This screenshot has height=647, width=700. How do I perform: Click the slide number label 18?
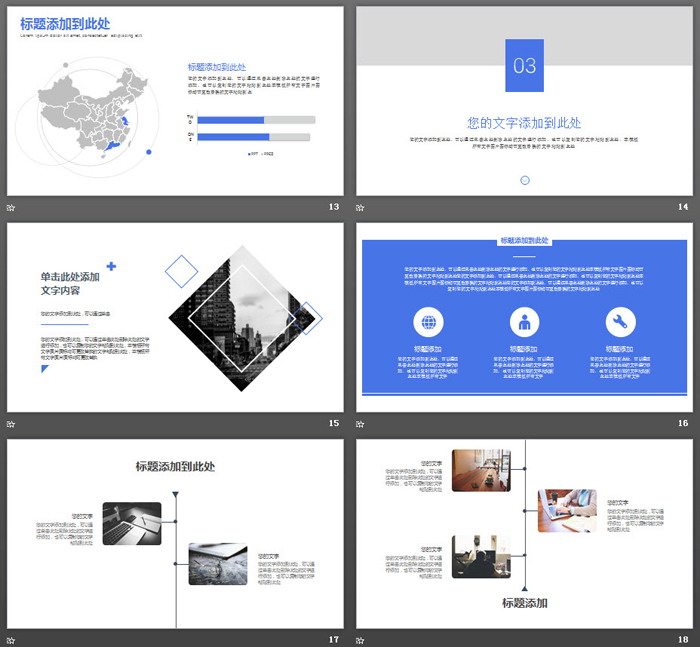point(683,639)
